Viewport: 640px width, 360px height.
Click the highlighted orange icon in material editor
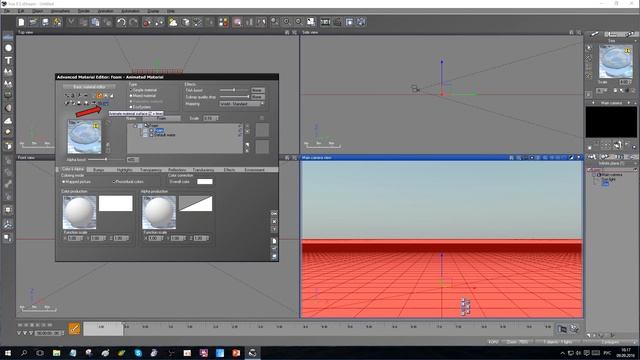click(x=99, y=96)
